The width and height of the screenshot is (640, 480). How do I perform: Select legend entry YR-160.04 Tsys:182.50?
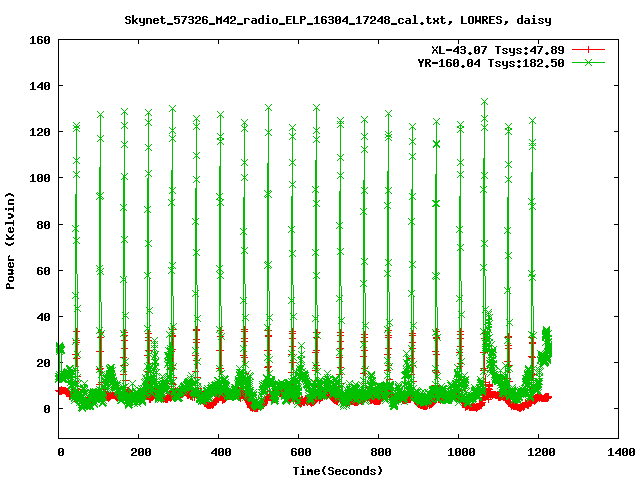[491, 63]
